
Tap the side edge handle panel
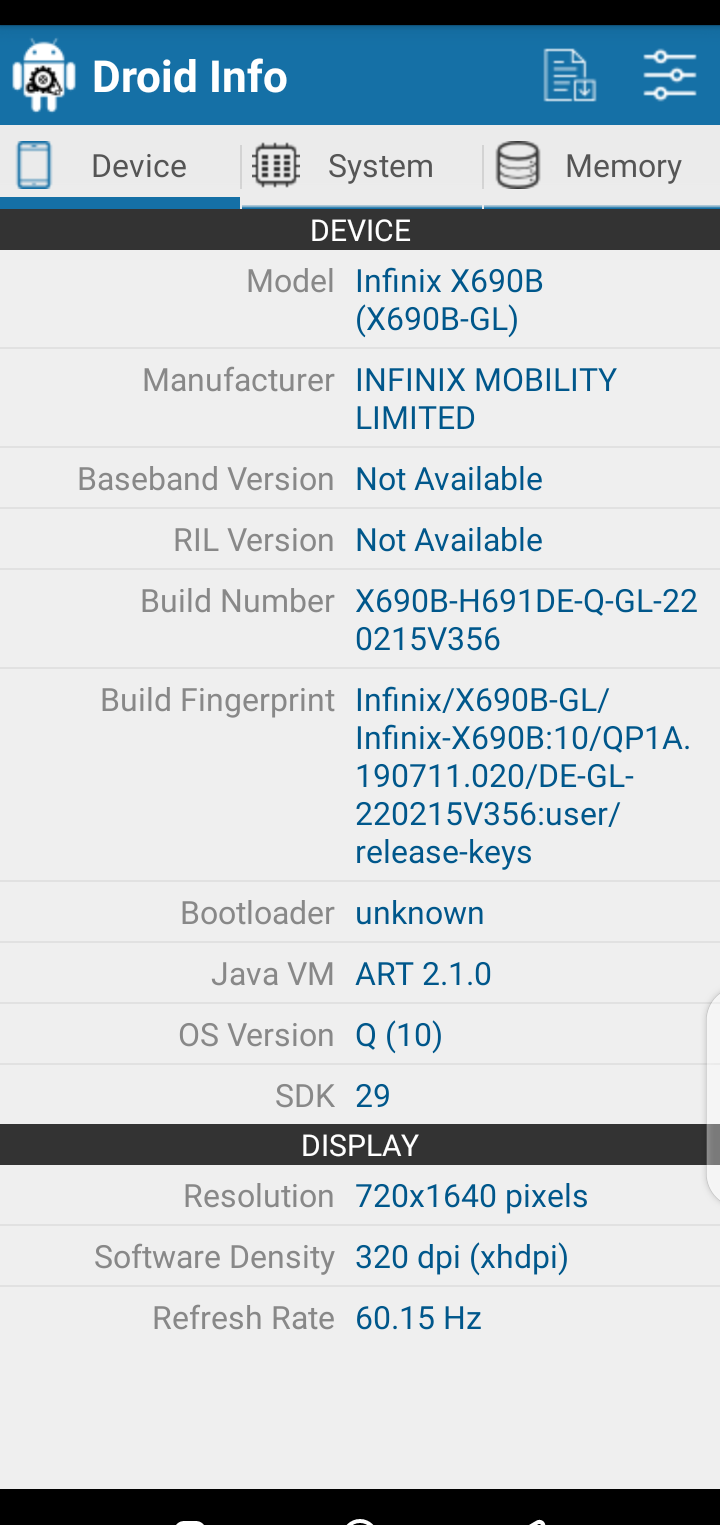[713, 1096]
